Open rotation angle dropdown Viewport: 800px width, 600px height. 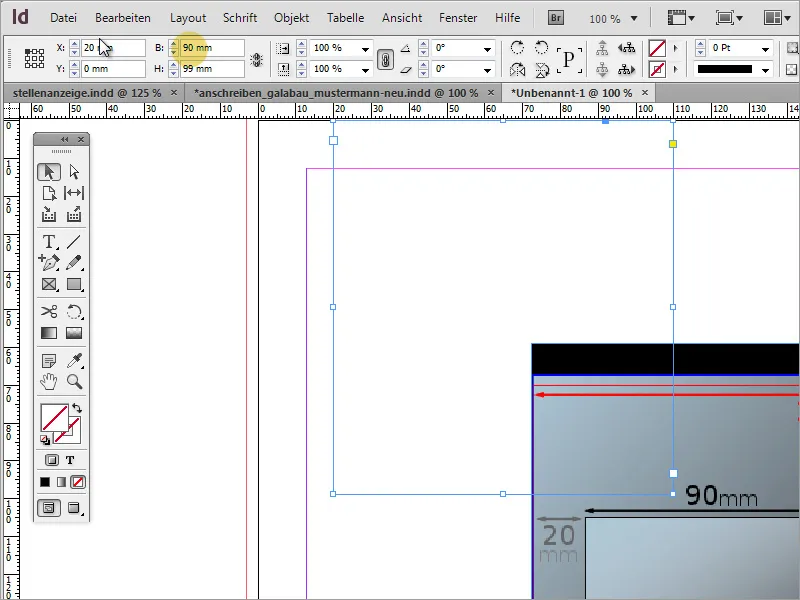[x=487, y=49]
